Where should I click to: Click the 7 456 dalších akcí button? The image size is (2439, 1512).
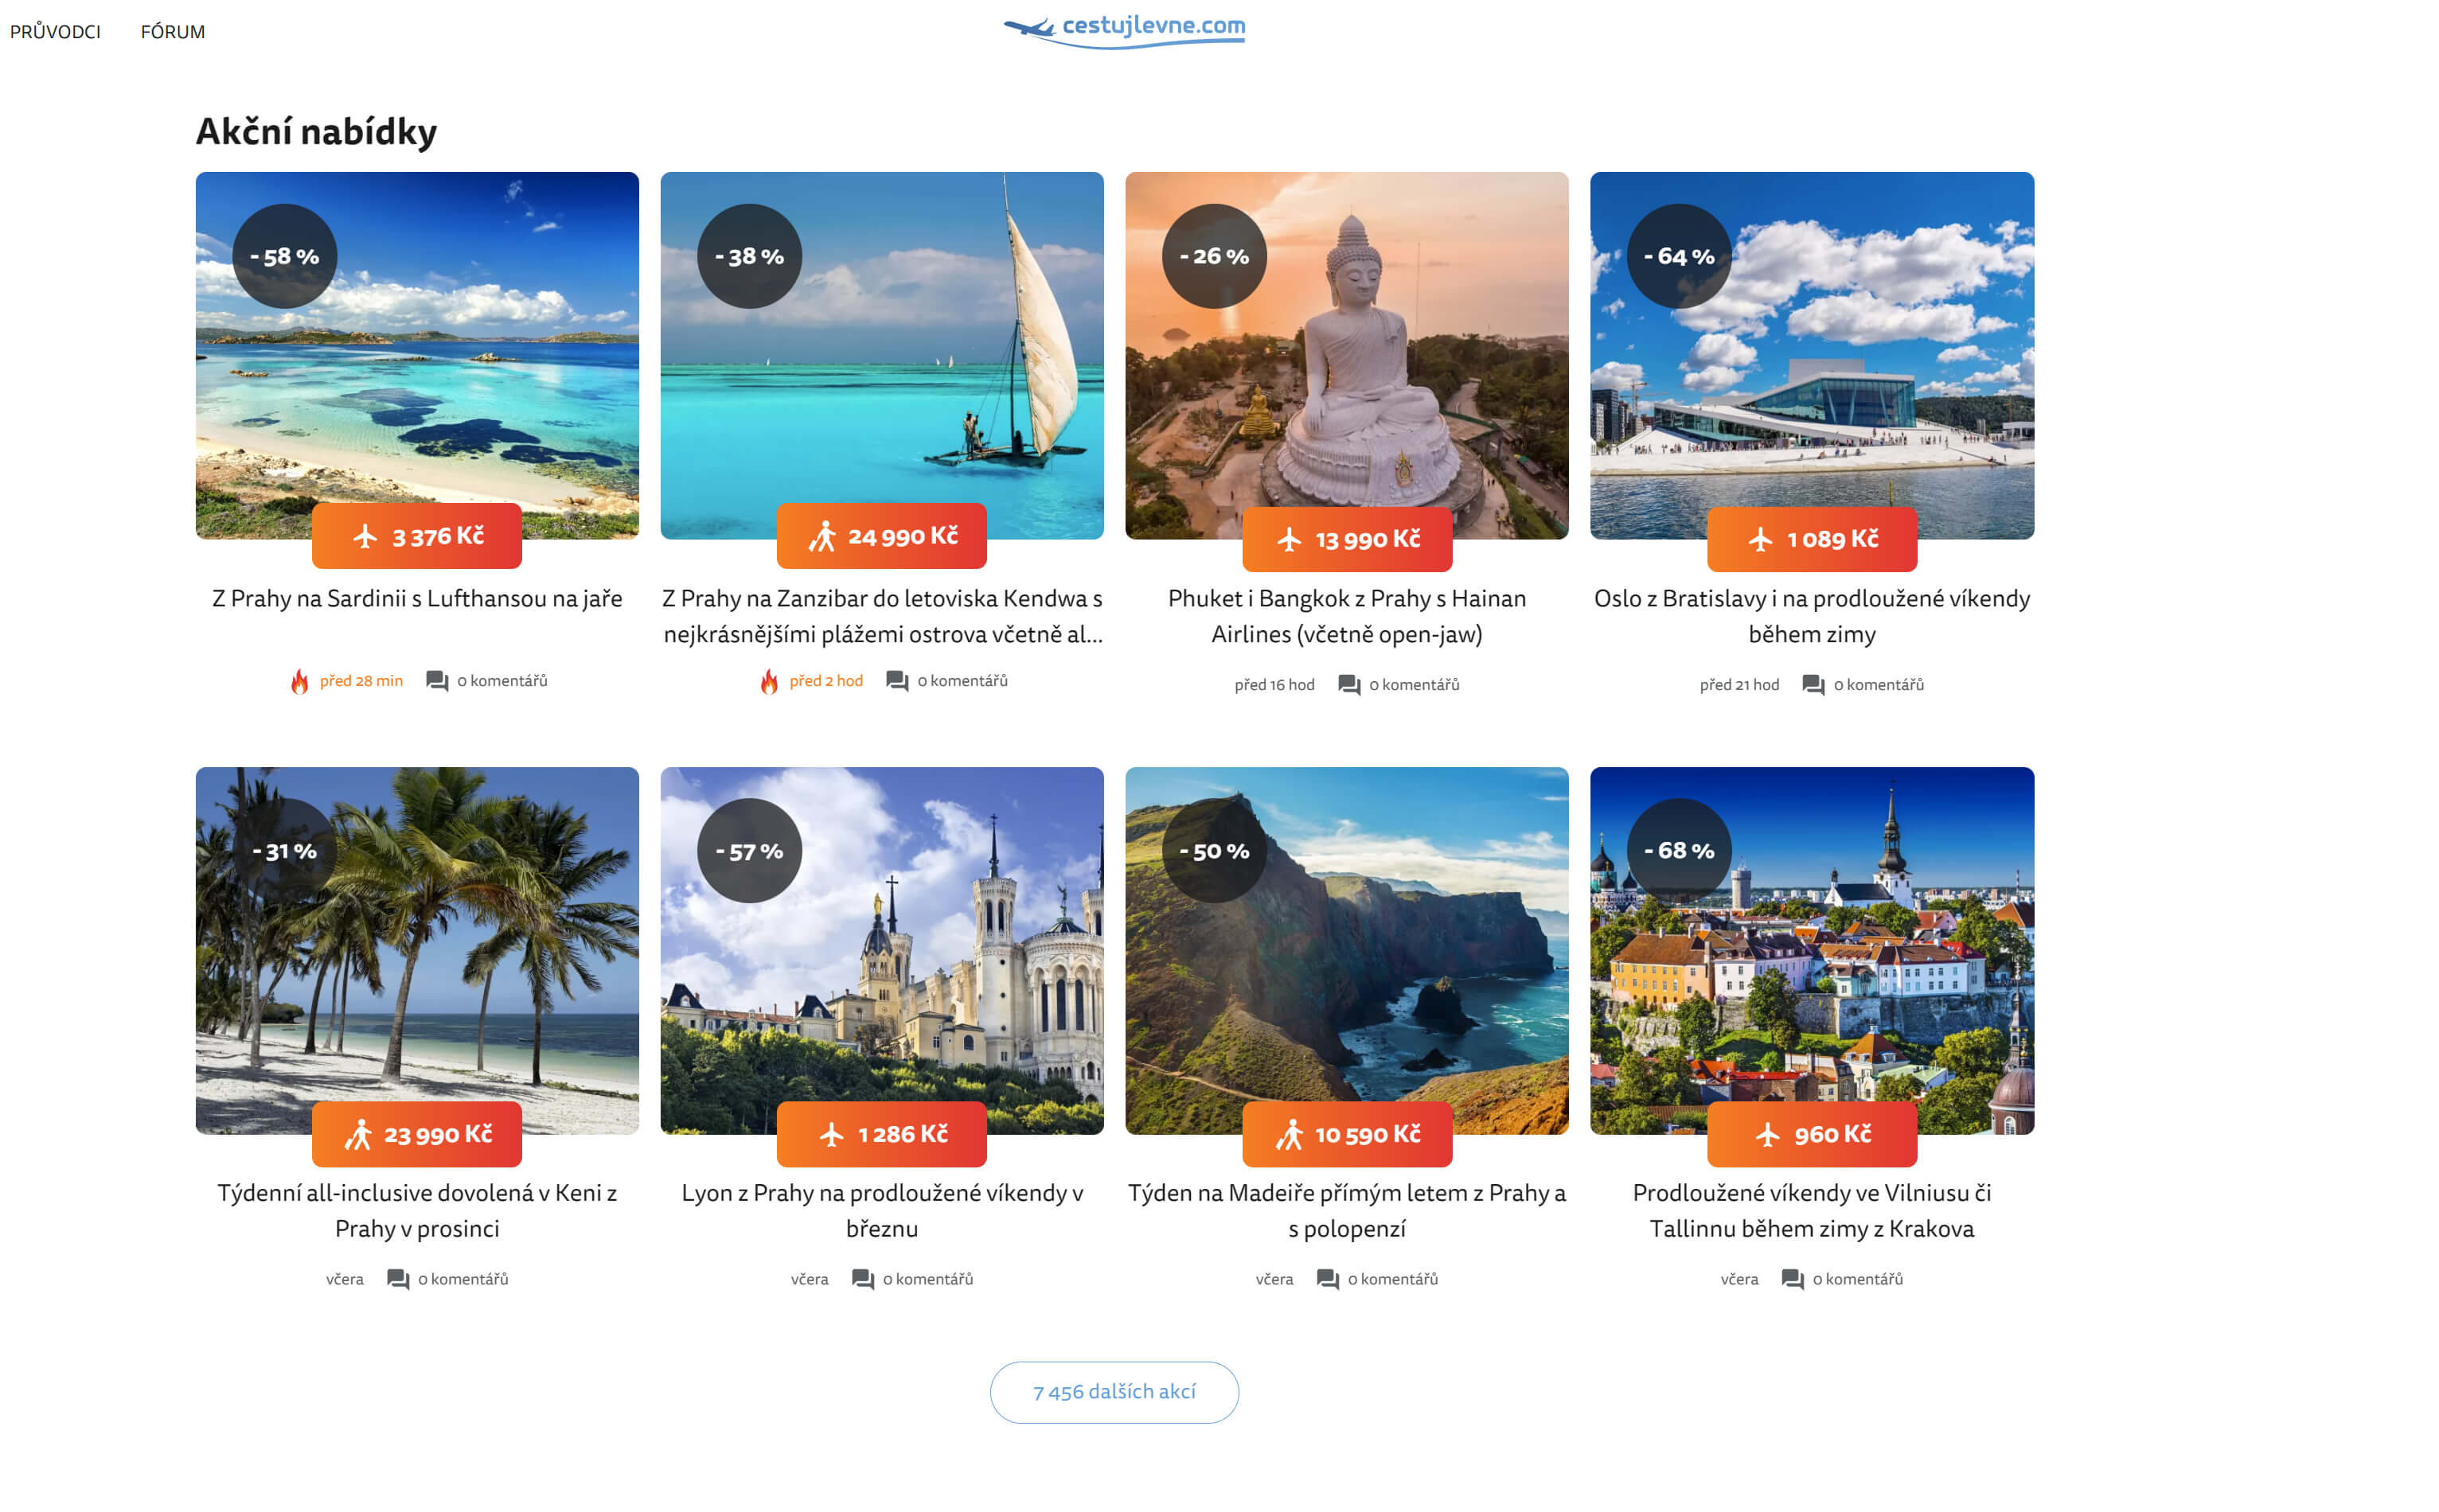click(x=1114, y=1392)
